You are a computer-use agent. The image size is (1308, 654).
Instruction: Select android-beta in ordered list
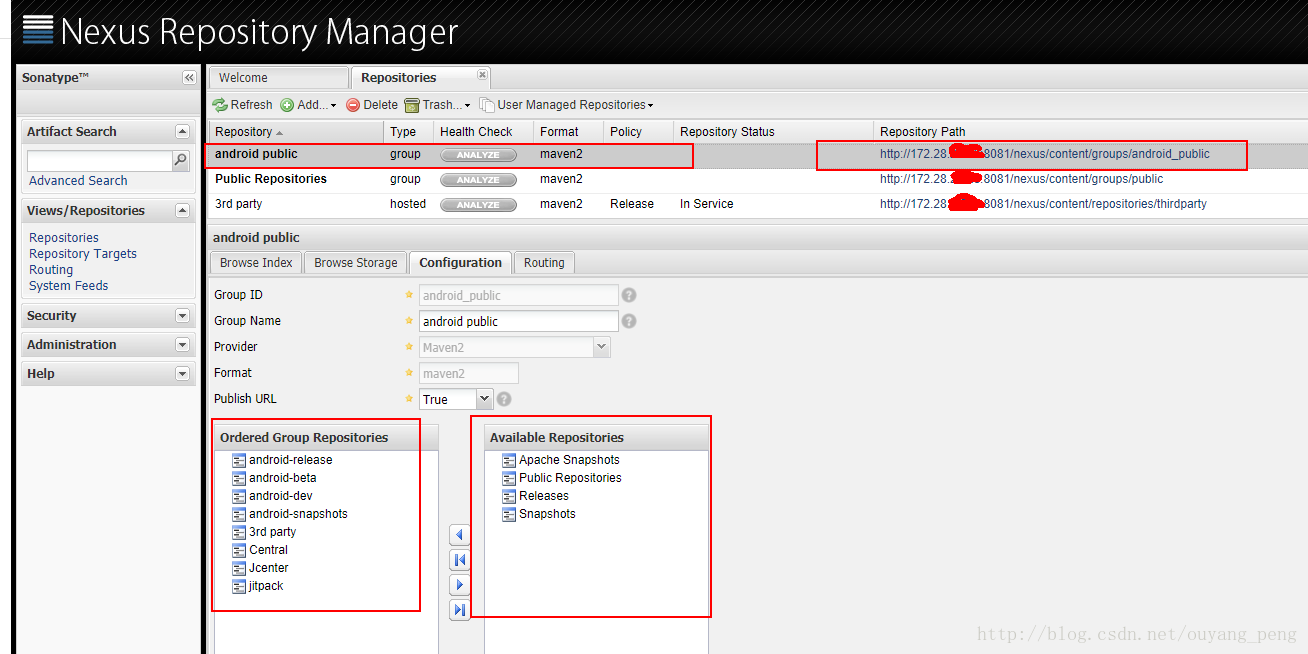[282, 478]
